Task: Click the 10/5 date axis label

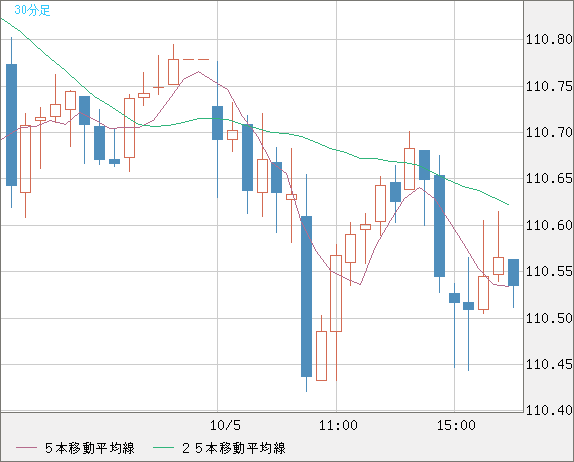Action: [225, 425]
